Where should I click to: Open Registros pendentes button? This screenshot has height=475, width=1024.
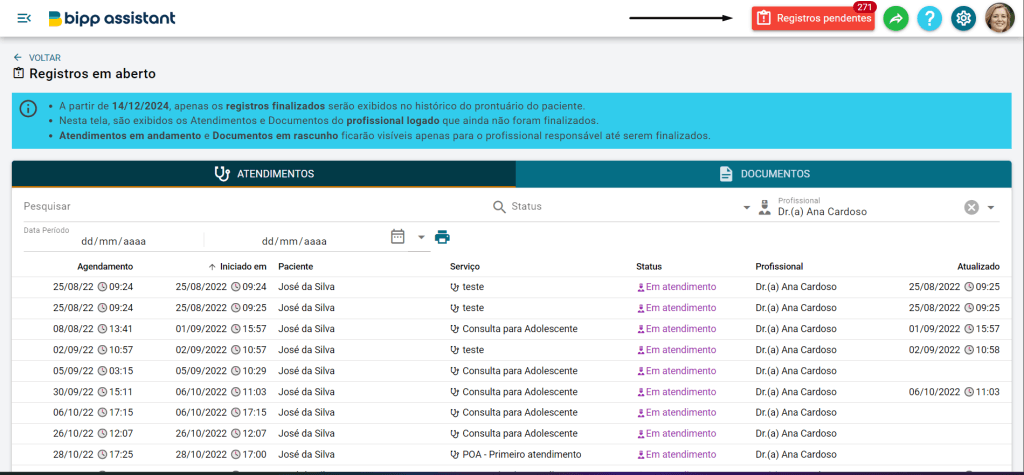pos(813,19)
